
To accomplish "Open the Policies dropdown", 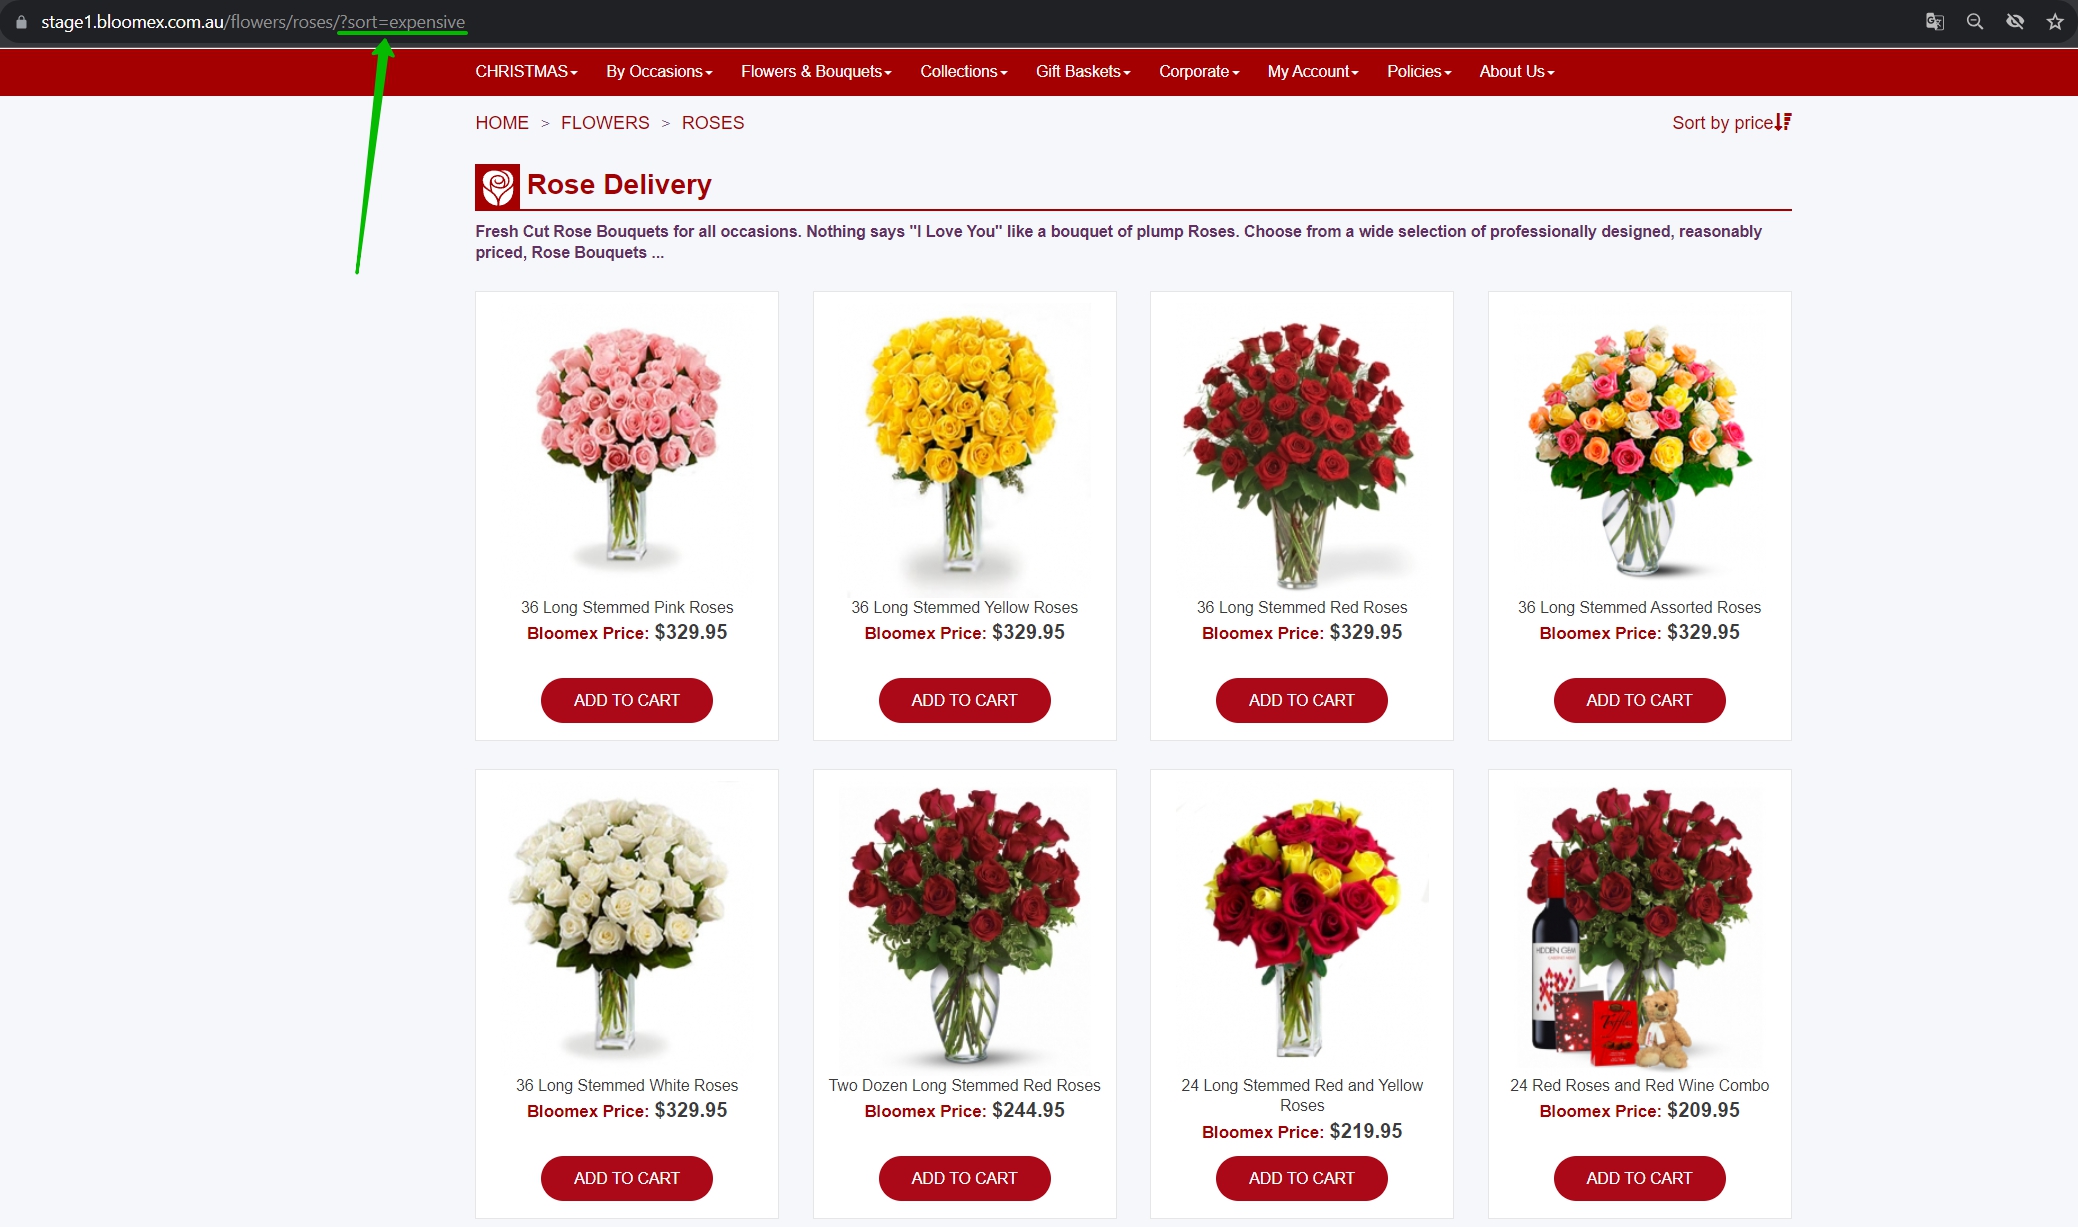I will pos(1419,72).
